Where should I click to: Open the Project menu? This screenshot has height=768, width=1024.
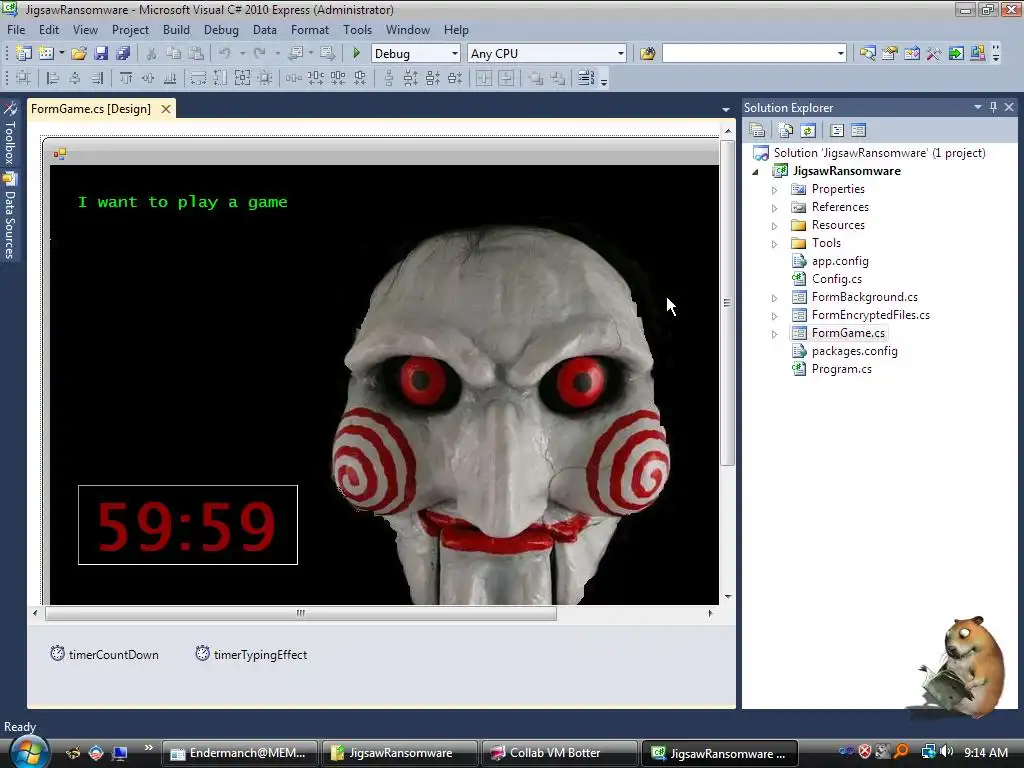(131, 30)
